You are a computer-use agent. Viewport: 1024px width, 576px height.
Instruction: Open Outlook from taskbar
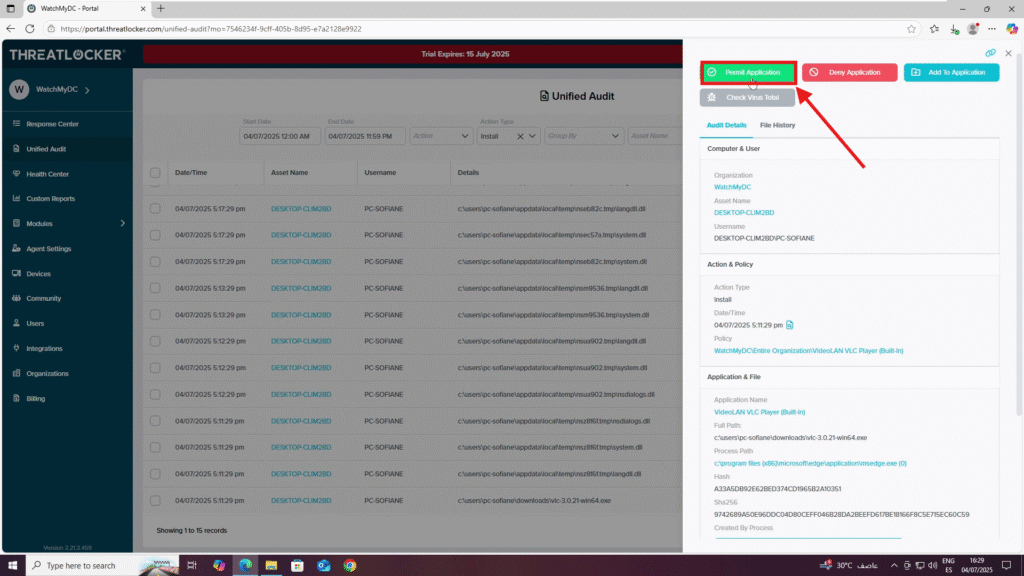tap(323, 565)
